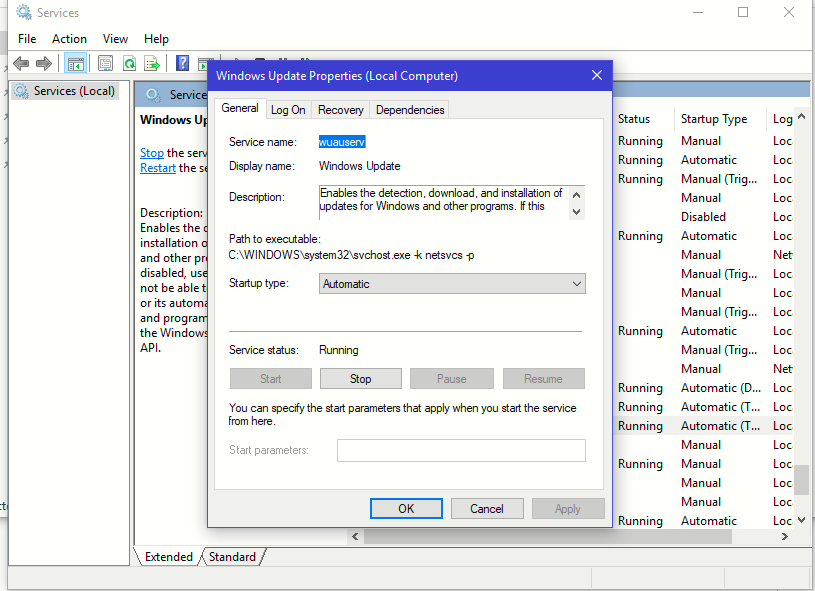Click Cancel in the properties dialog

point(487,509)
